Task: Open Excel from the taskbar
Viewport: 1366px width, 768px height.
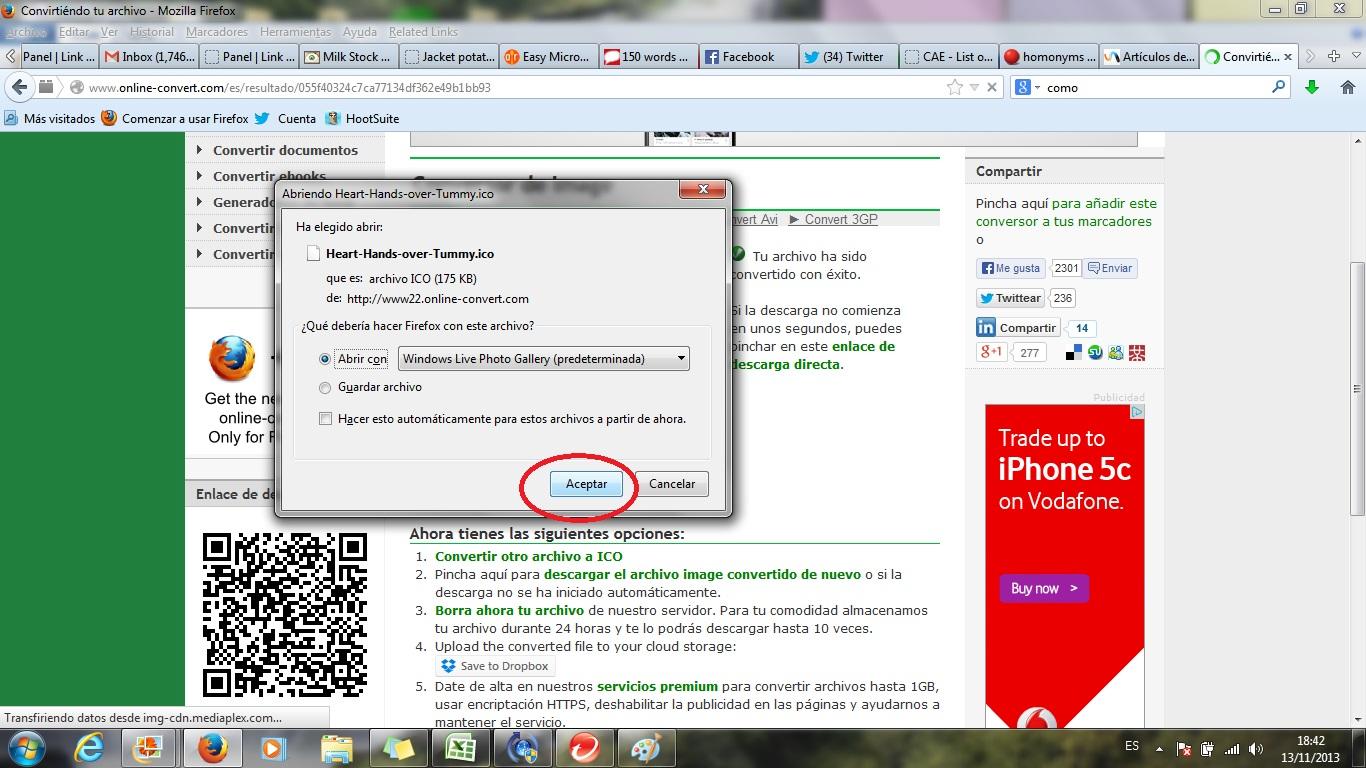Action: click(x=460, y=748)
